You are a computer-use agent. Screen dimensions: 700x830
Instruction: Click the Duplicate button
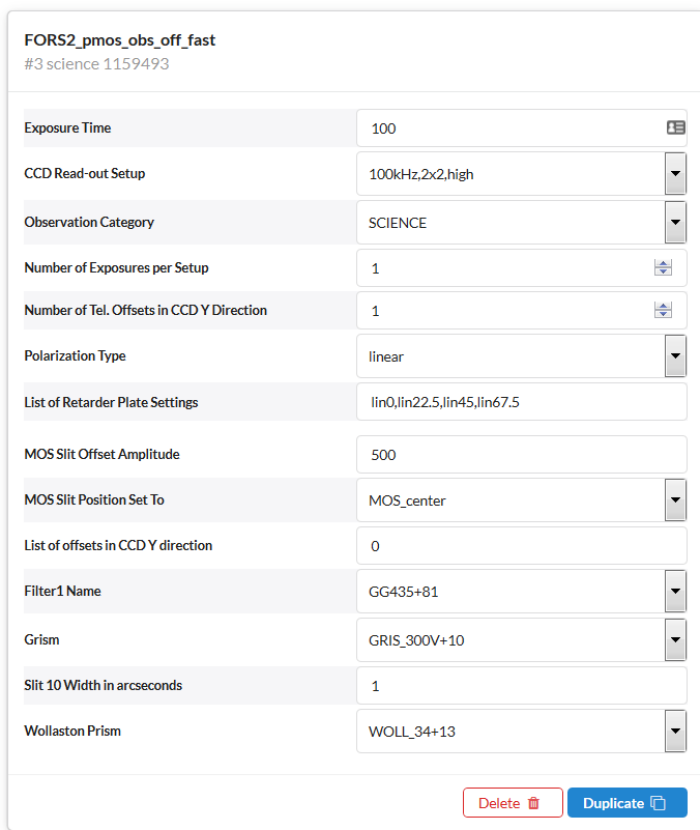click(627, 803)
